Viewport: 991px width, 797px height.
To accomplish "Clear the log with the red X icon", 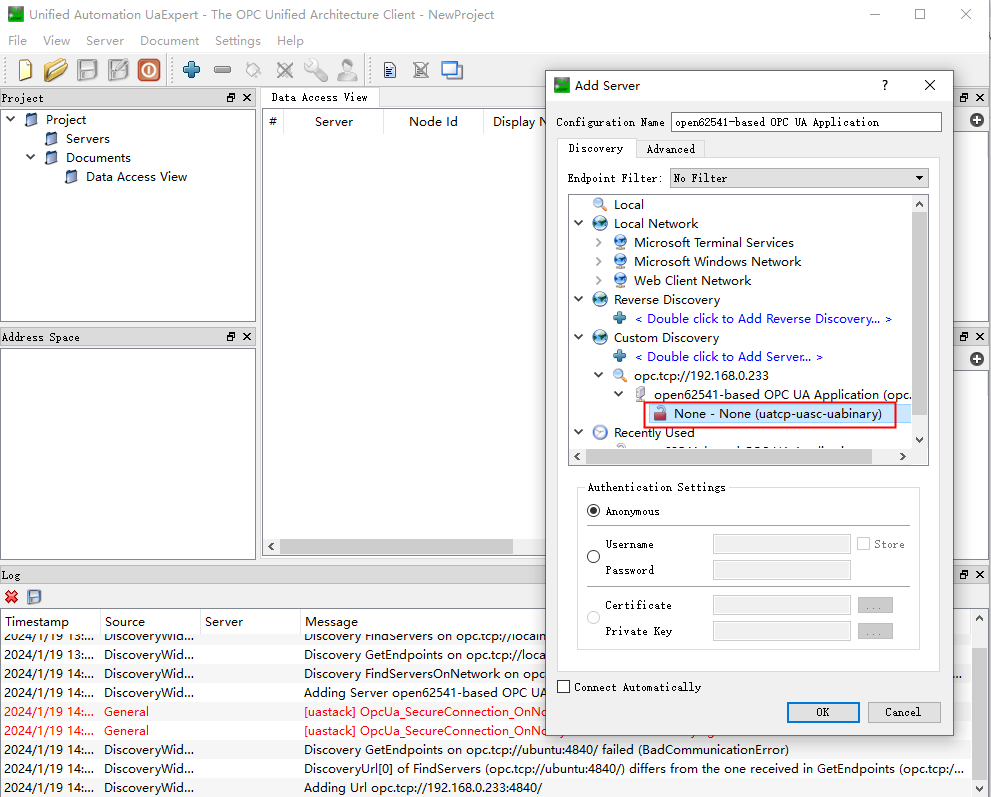I will click(12, 597).
